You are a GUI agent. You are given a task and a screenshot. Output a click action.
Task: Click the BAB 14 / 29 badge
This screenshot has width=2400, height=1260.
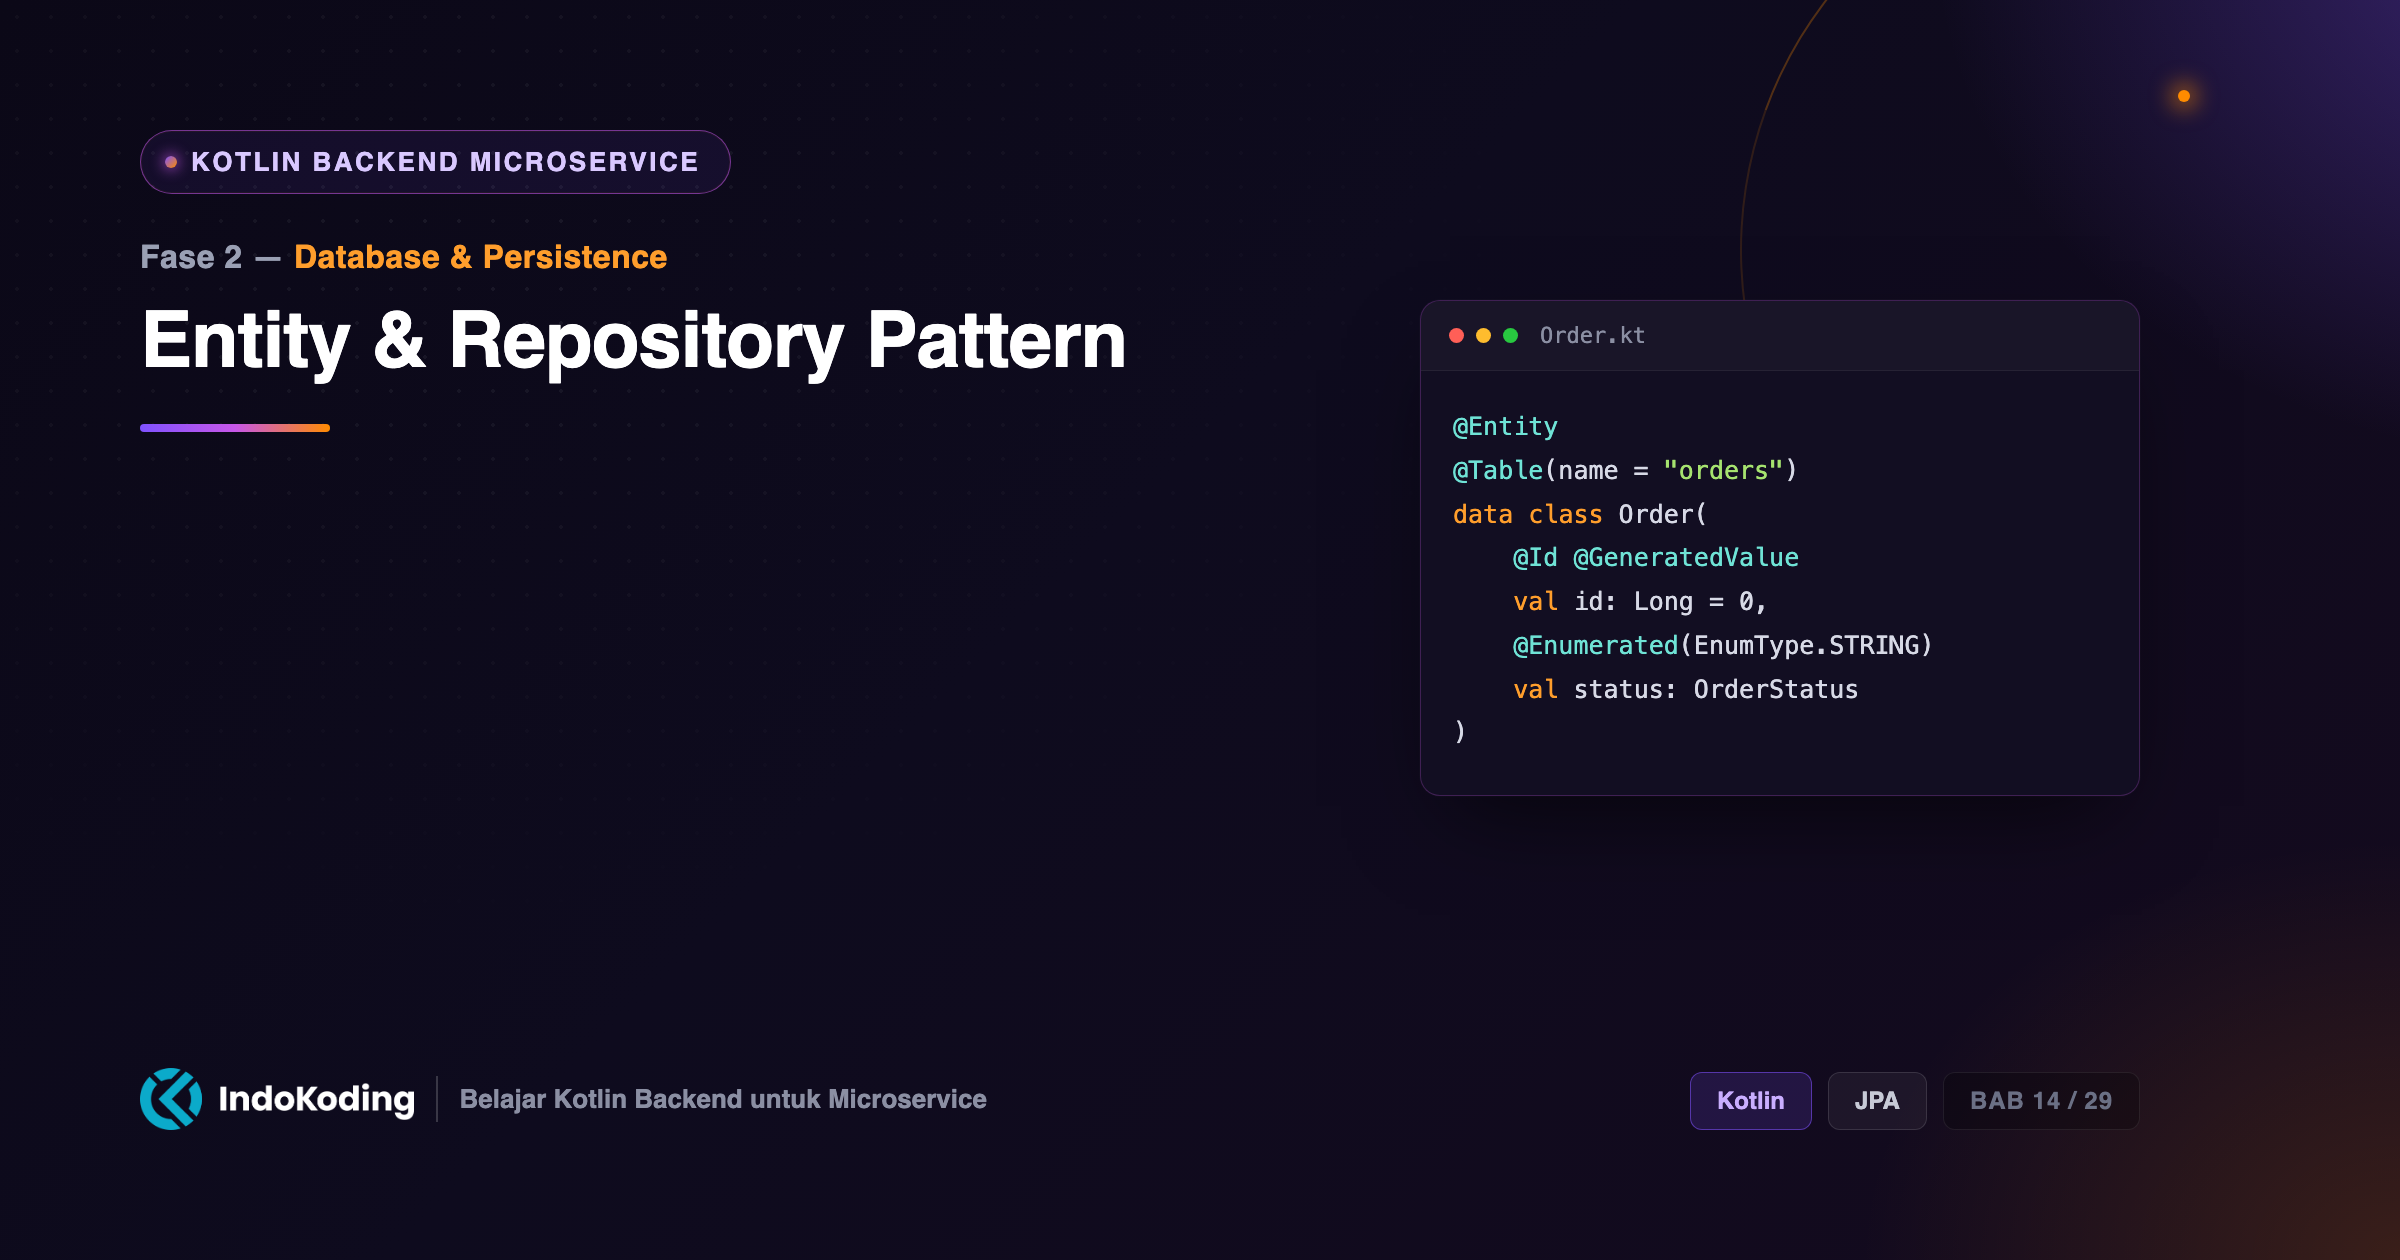(x=2041, y=1101)
